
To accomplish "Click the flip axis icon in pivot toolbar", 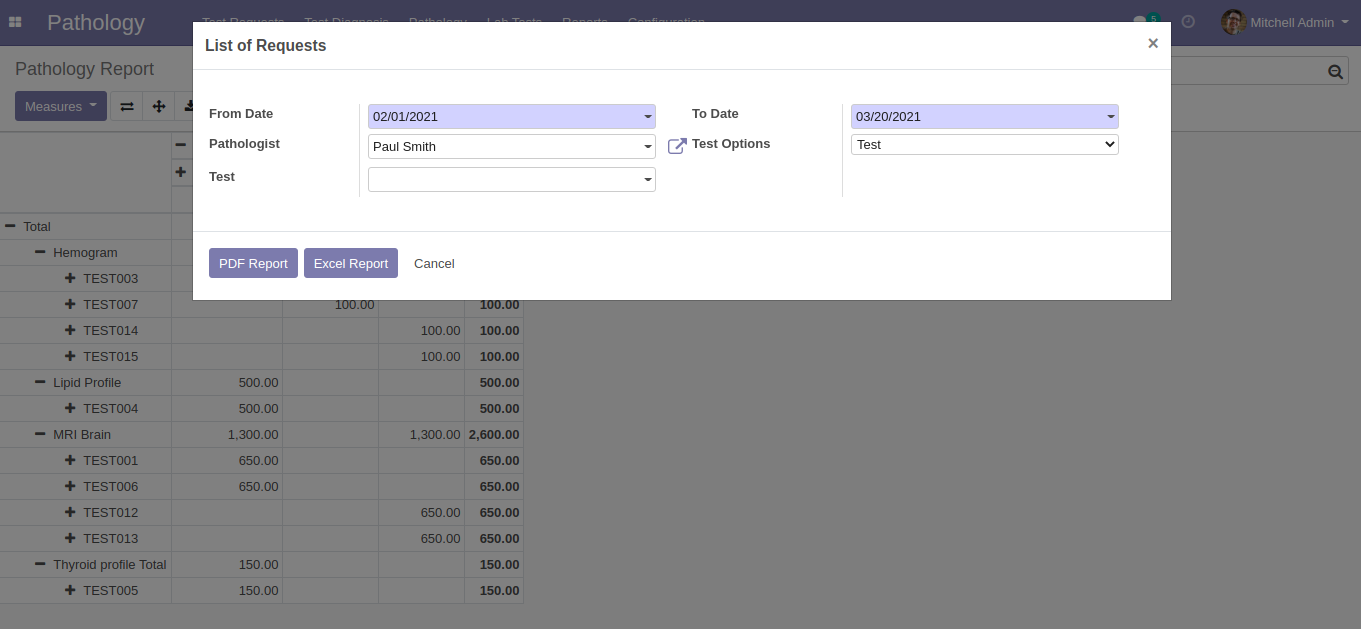I will coord(127,107).
